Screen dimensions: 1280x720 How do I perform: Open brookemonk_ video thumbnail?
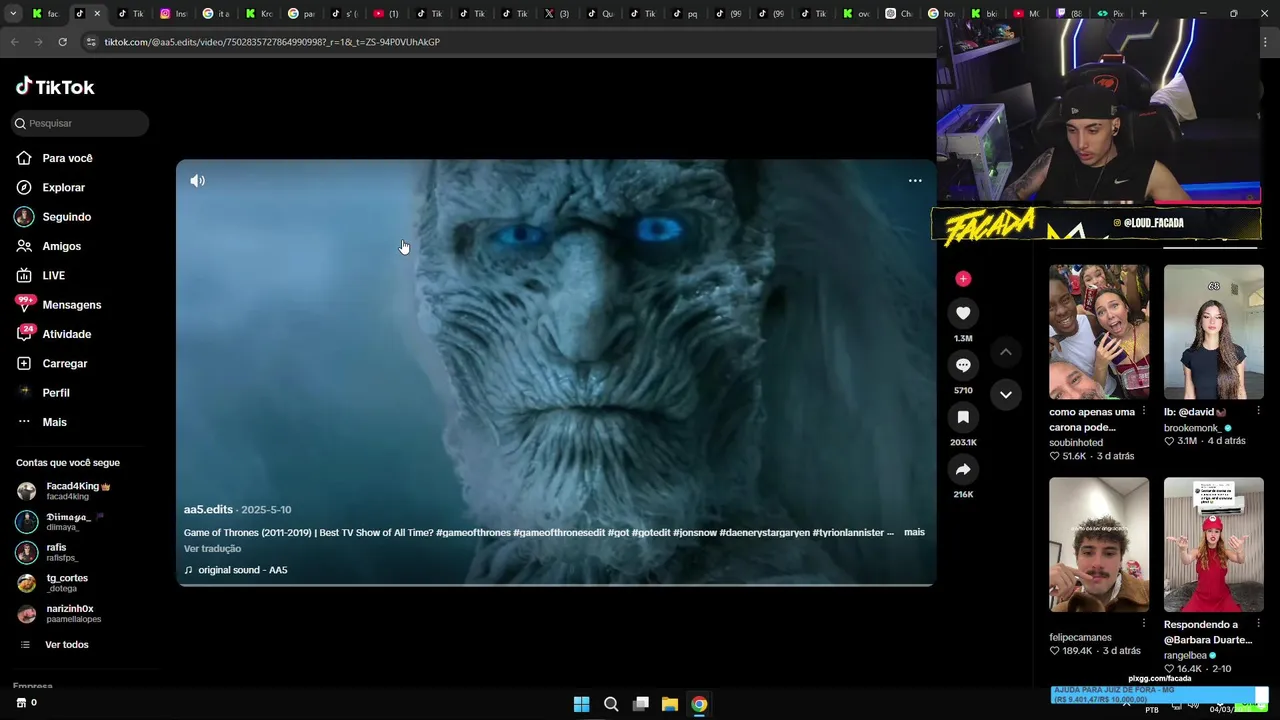(x=1213, y=332)
